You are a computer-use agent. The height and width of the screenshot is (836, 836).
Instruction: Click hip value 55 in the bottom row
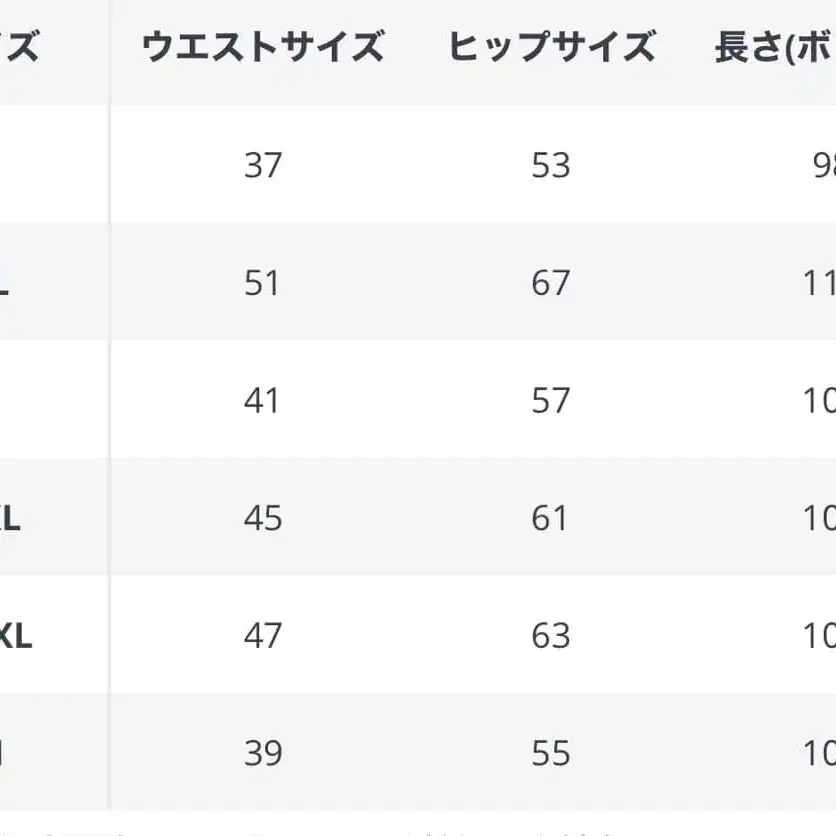pyautogui.click(x=551, y=753)
